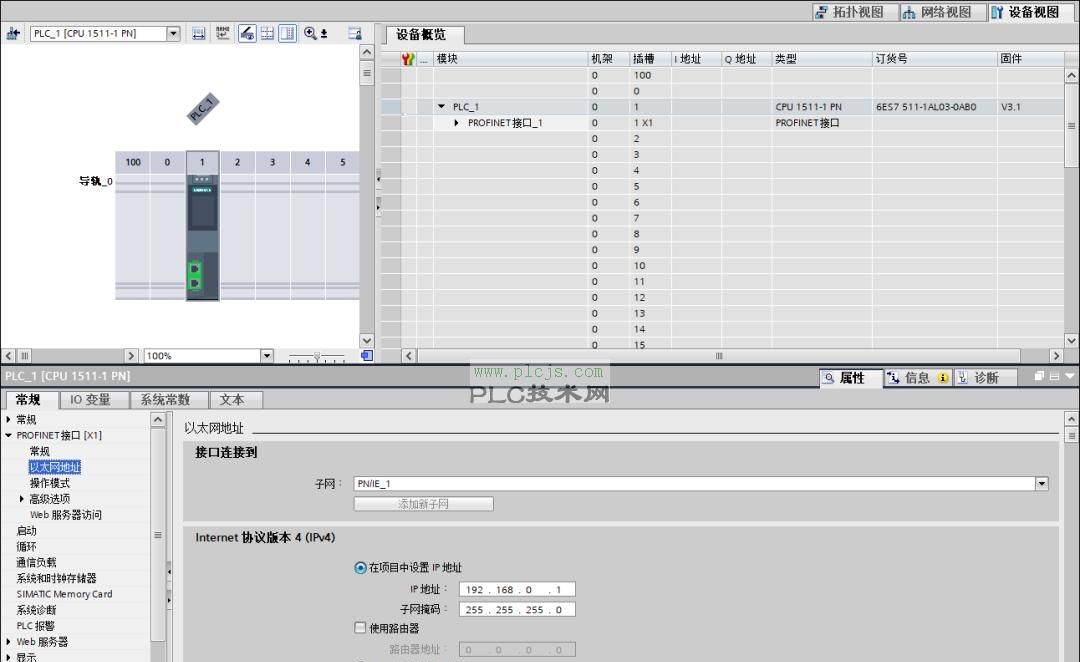Click the show module labels pencil icon

click(x=247, y=33)
